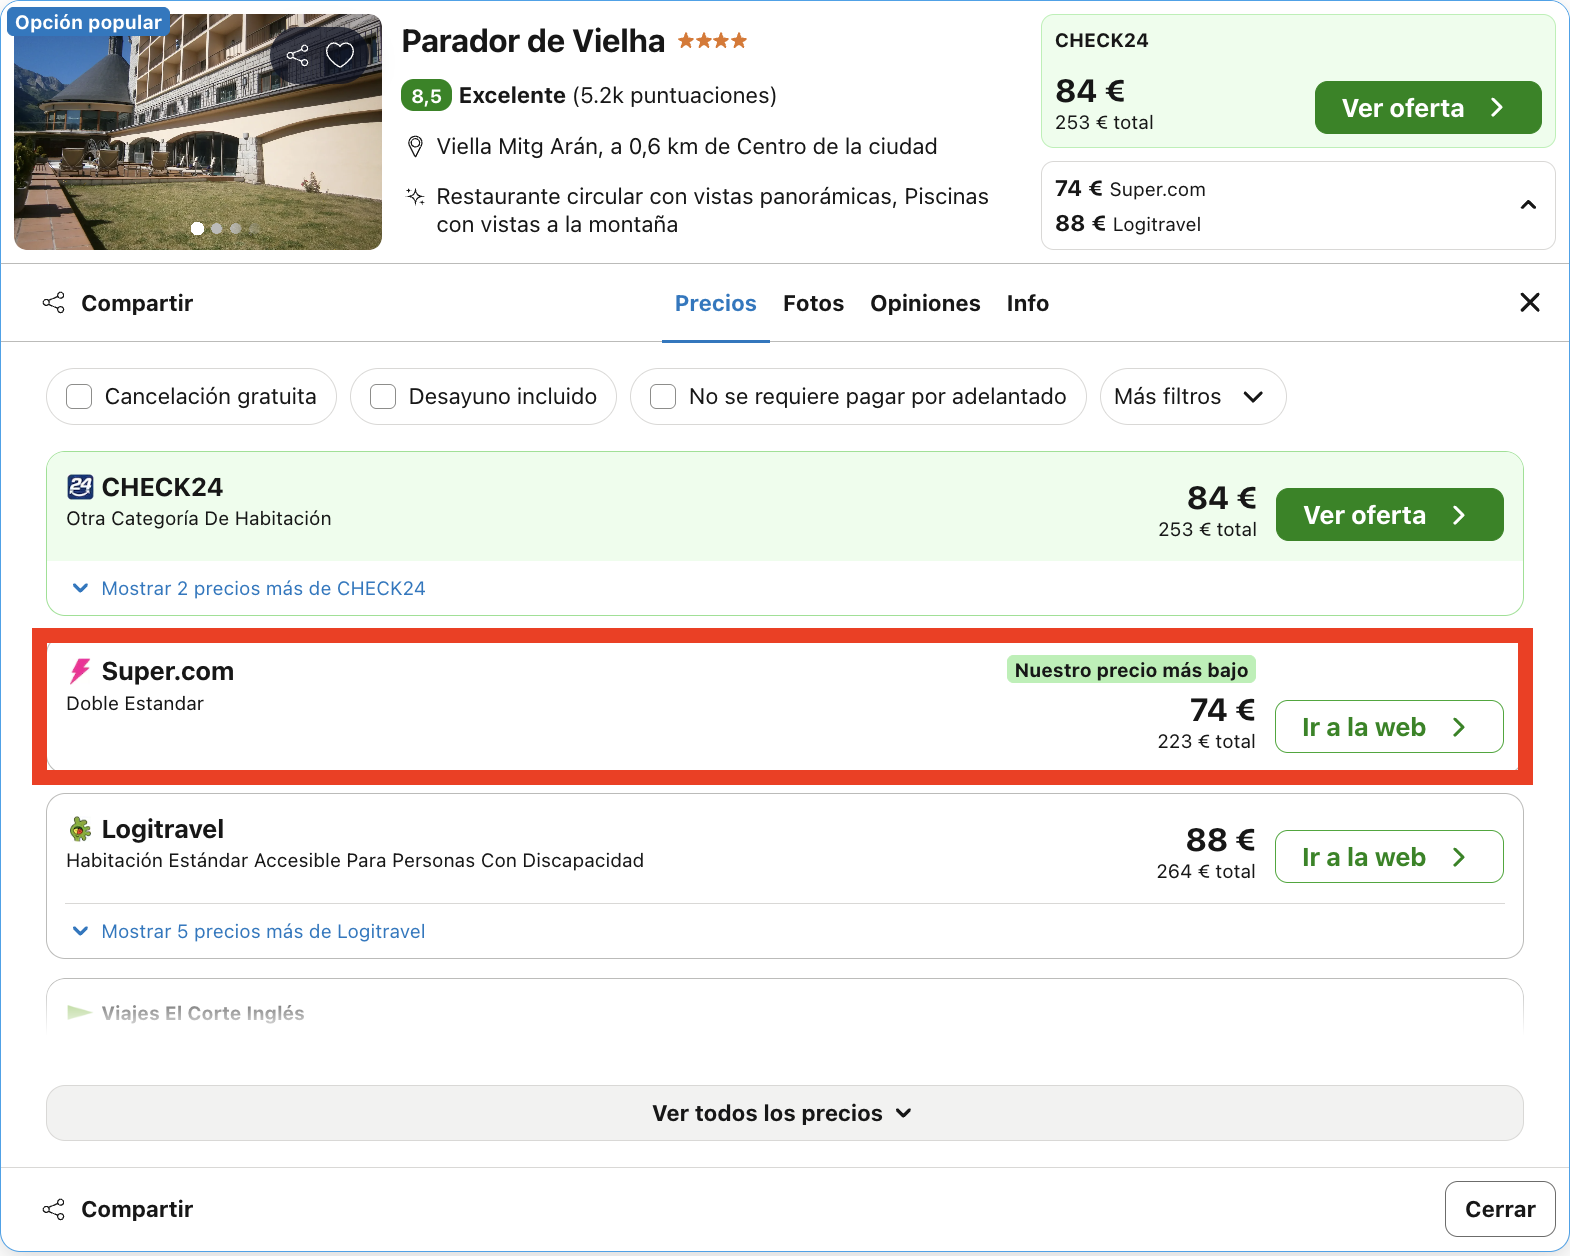The height and width of the screenshot is (1256, 1570).
Task: Switch to the Fotos tab
Action: pos(813,303)
